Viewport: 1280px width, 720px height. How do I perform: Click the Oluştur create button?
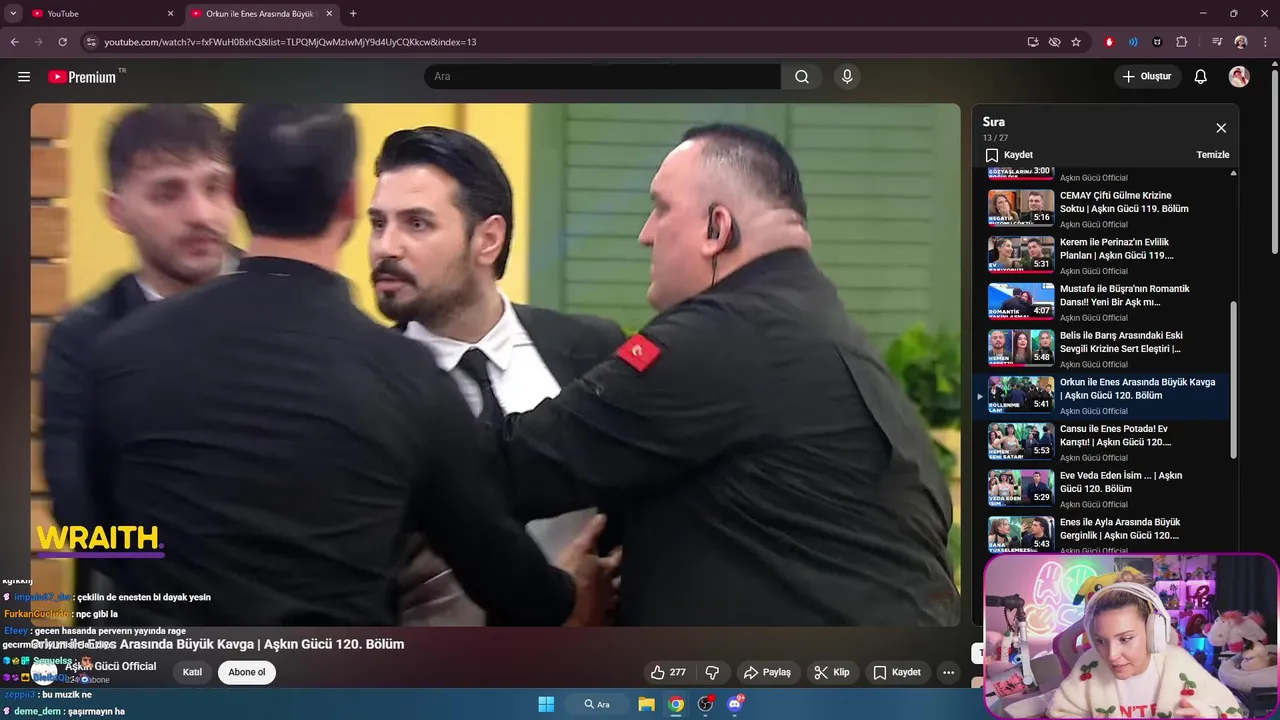coord(1147,77)
